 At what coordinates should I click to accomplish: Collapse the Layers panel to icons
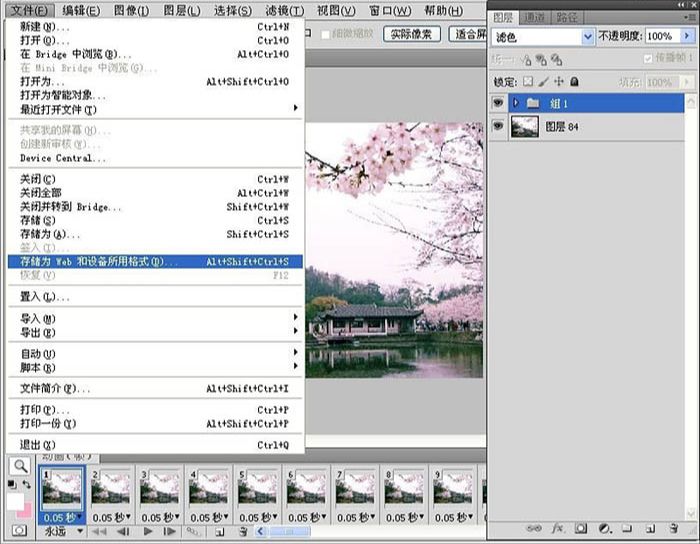(682, 4)
